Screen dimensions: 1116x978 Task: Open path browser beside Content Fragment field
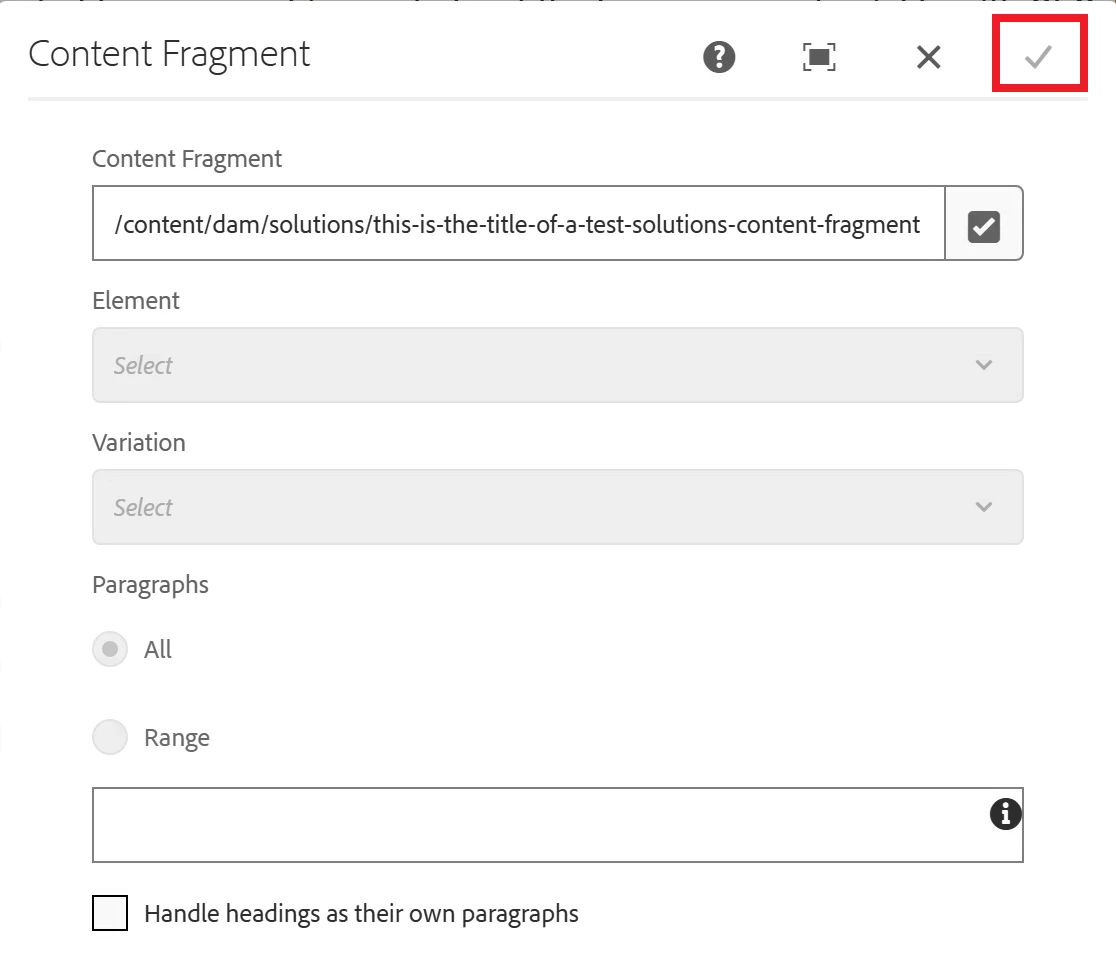pyautogui.click(x=984, y=224)
